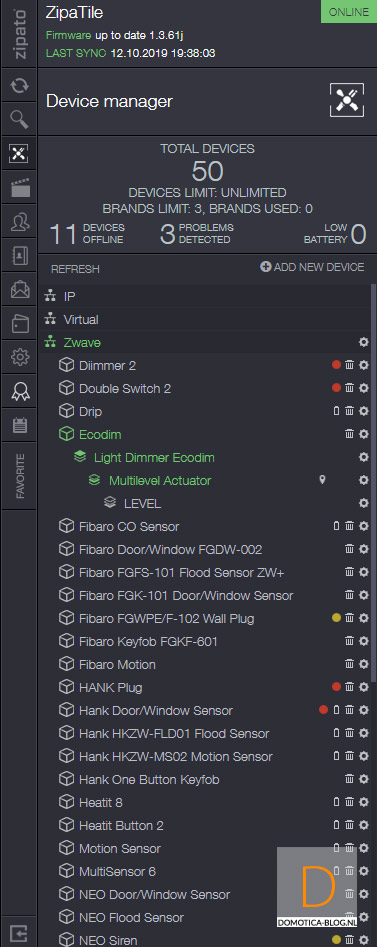Open settings gear for LEVEL attribute

click(364, 503)
